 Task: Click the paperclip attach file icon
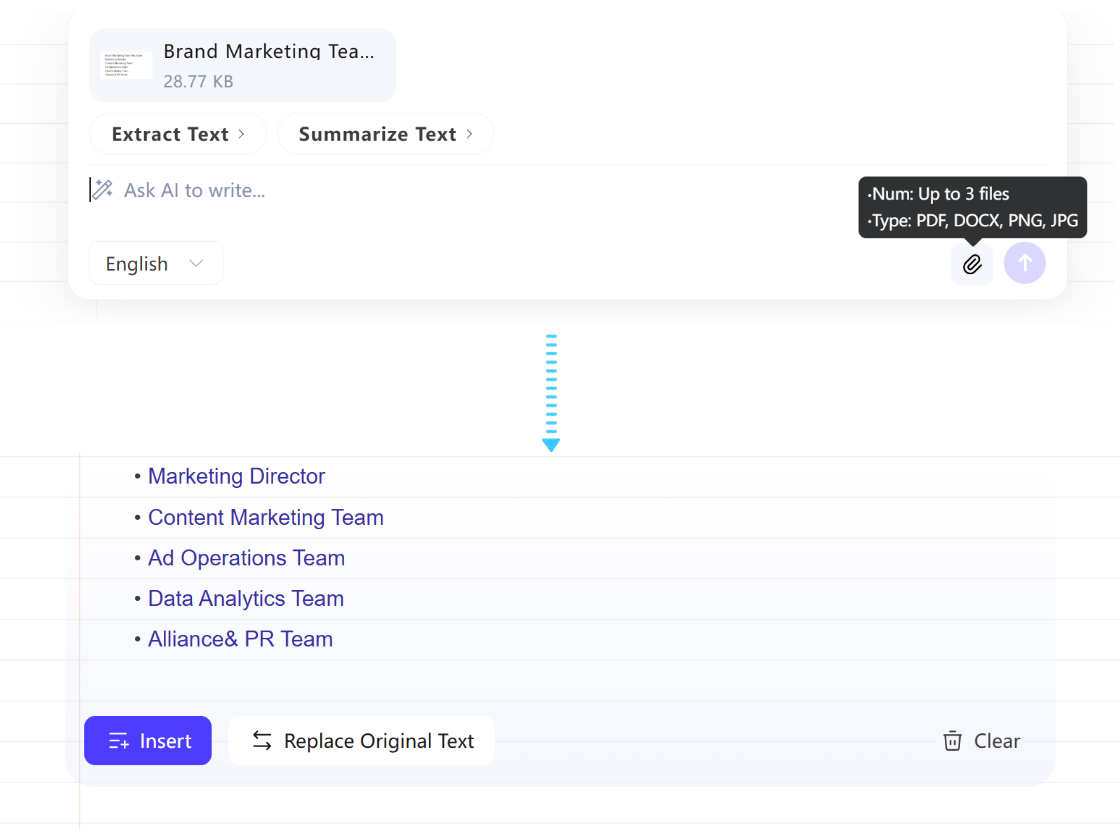point(972,264)
